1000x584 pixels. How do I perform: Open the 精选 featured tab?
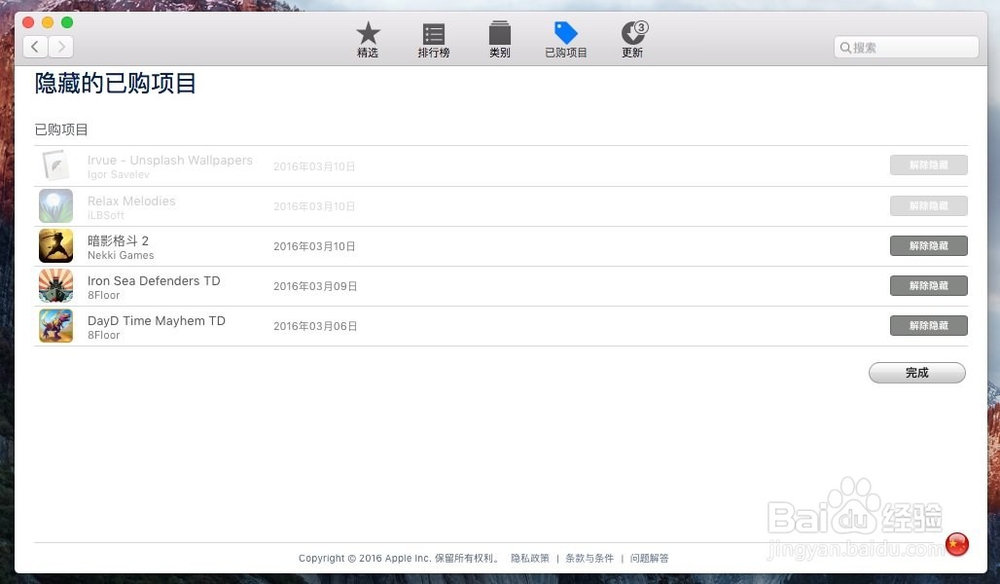pyautogui.click(x=367, y=40)
